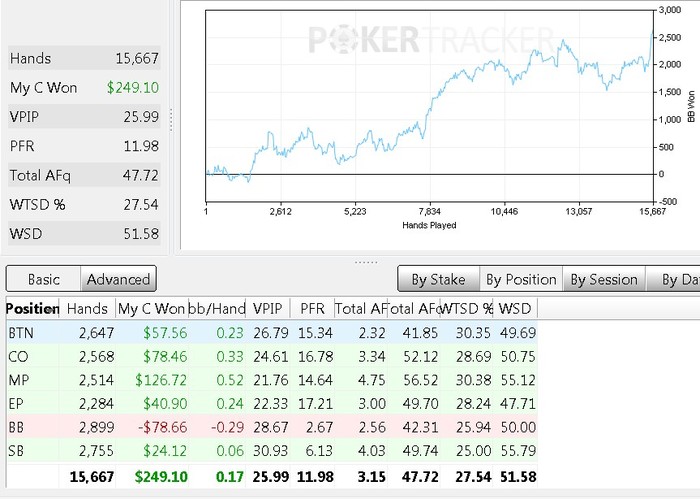Sort table by WTSD % column header
This screenshot has width=700, height=499.
pos(467,308)
